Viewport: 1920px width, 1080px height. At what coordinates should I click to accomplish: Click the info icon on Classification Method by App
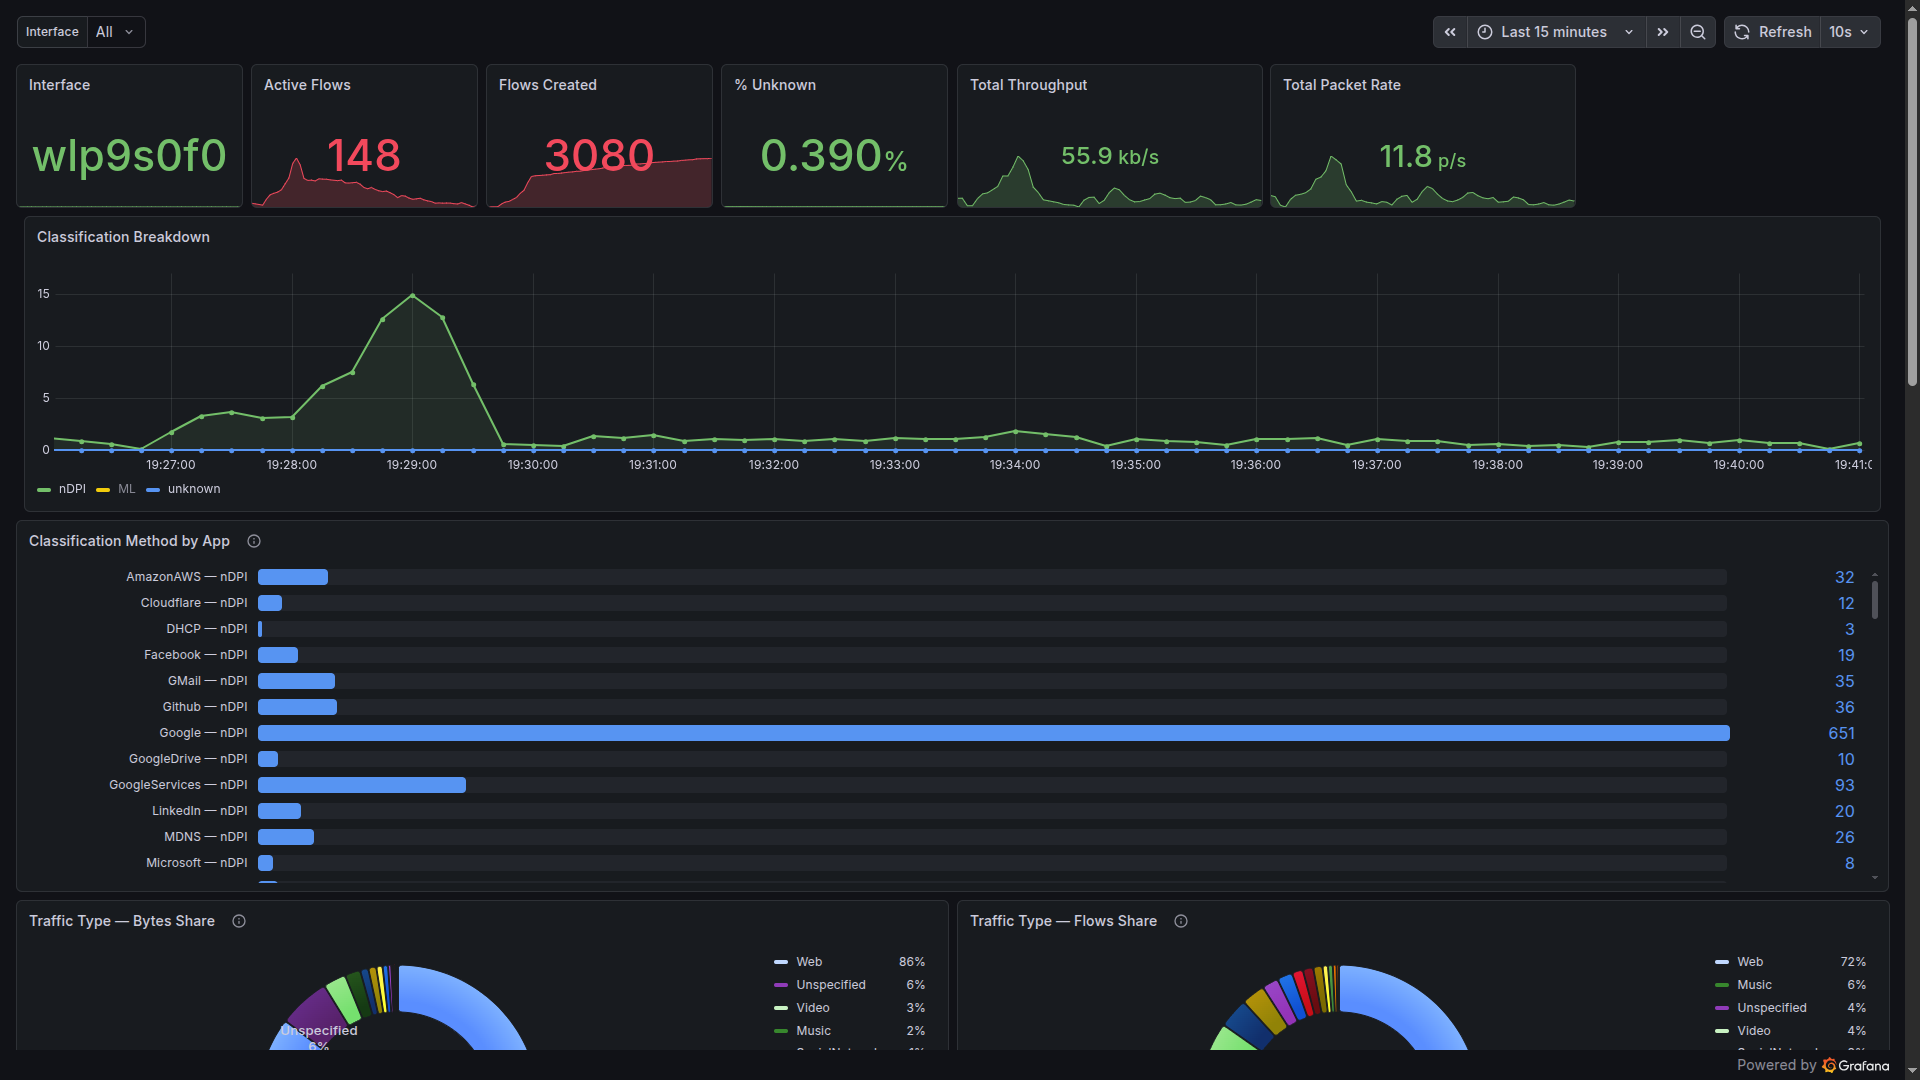coord(253,541)
